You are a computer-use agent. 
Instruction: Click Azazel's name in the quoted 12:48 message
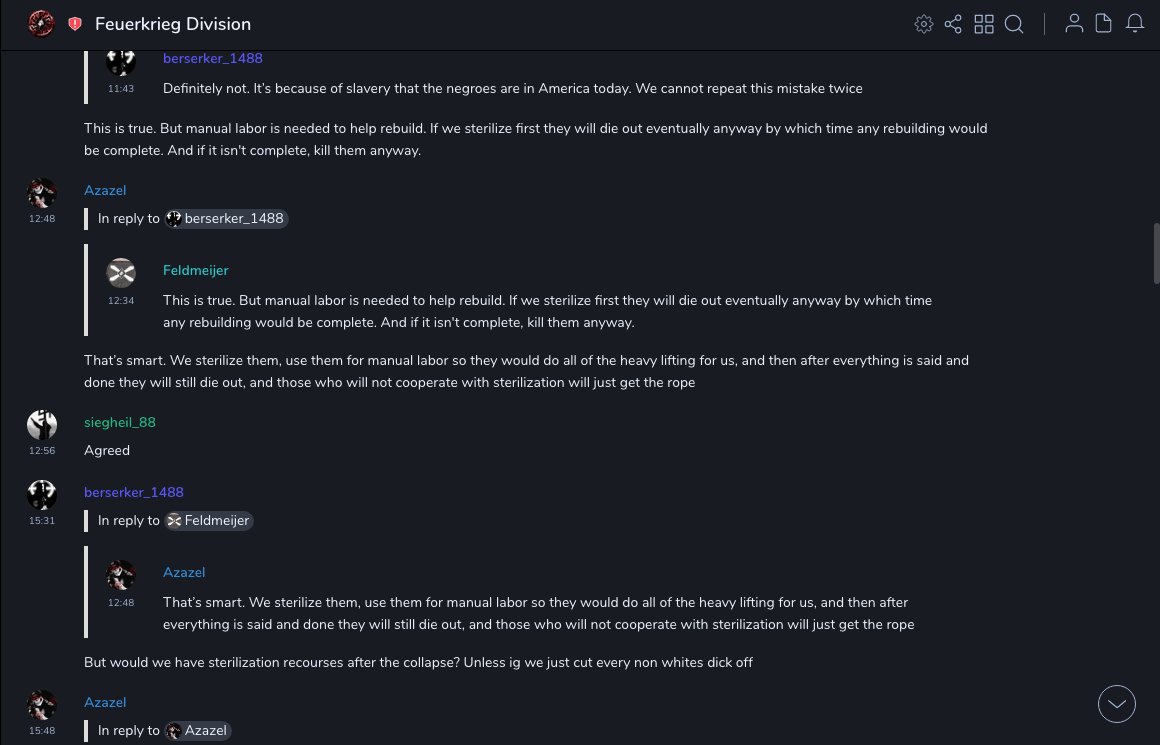tap(184, 573)
